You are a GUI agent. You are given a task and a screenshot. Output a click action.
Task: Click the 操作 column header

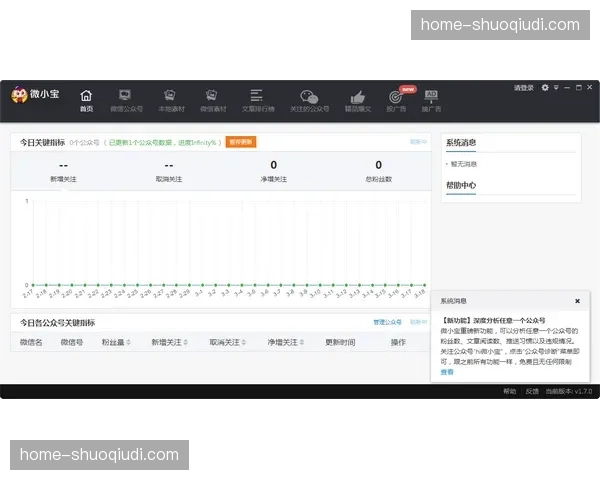click(398, 342)
